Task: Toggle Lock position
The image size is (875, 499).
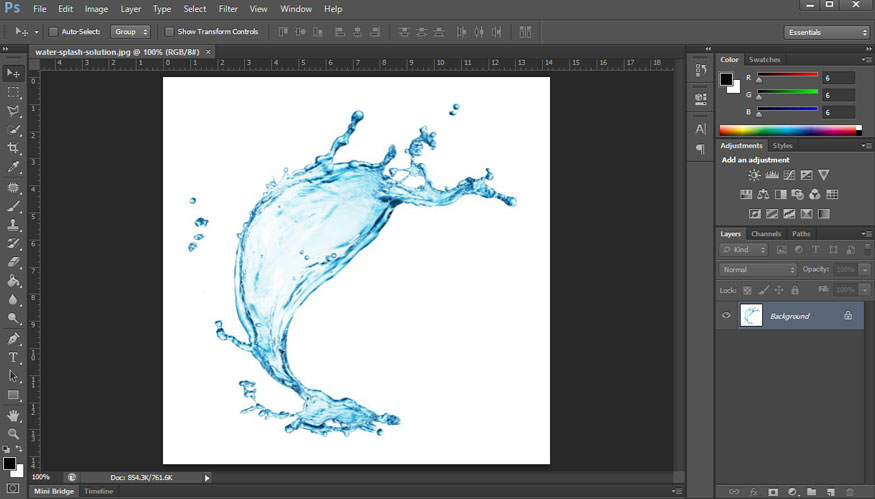Action: coord(779,290)
